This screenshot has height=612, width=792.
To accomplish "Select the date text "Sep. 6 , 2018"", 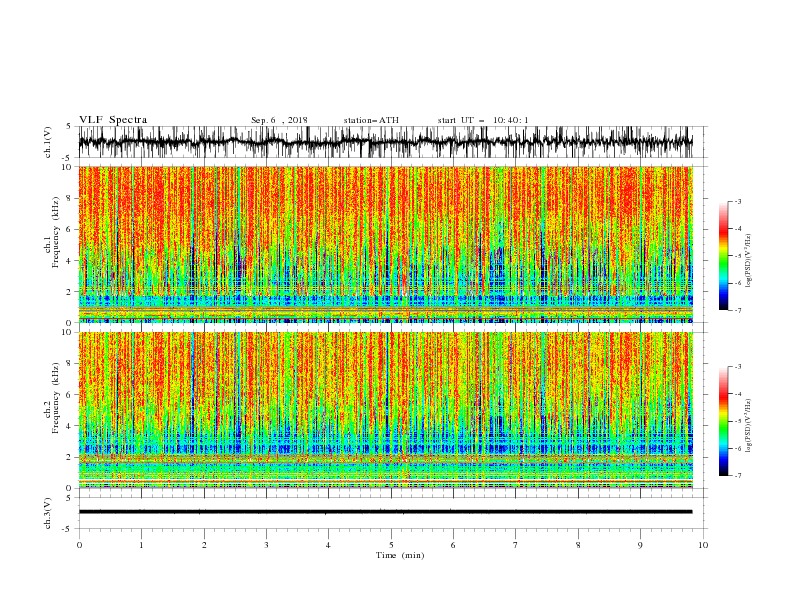I will 279,120.
